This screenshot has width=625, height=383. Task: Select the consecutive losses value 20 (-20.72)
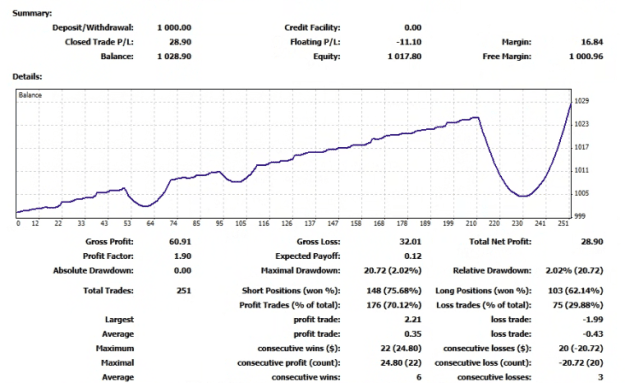coord(581,348)
